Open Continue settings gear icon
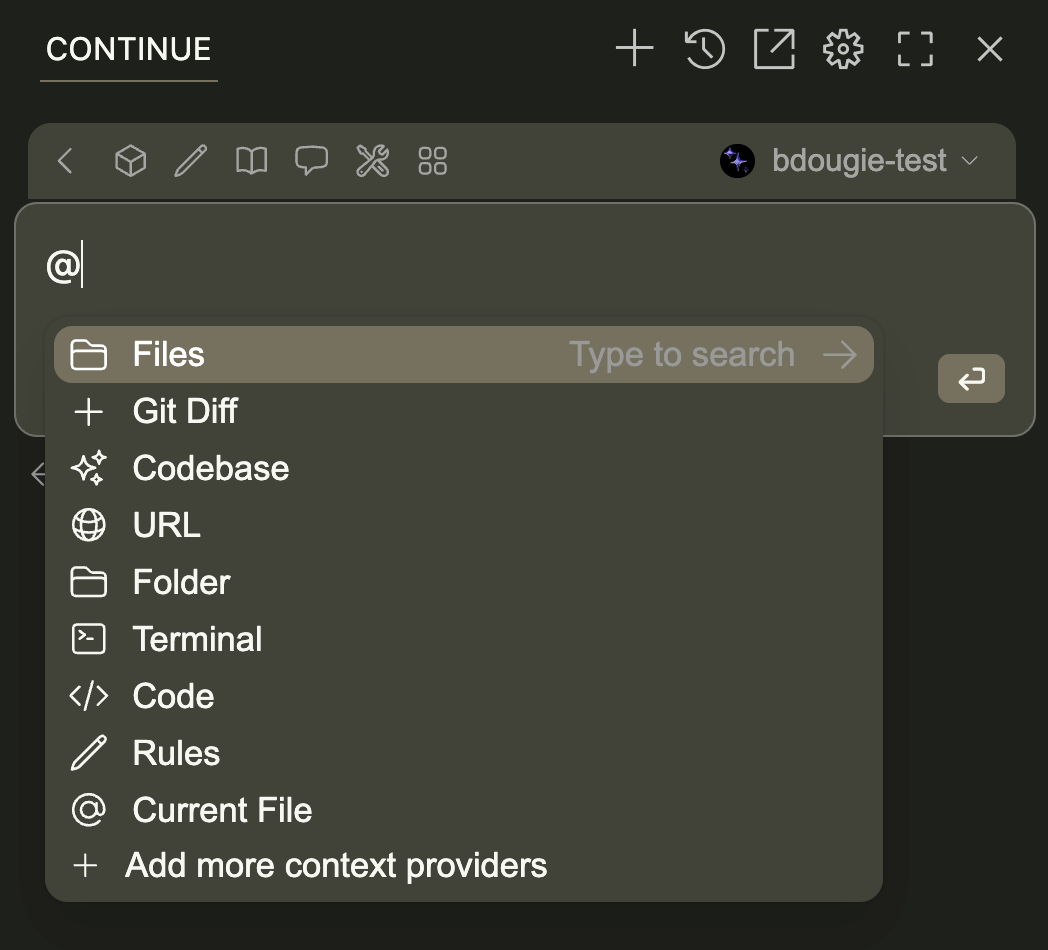 [x=843, y=48]
